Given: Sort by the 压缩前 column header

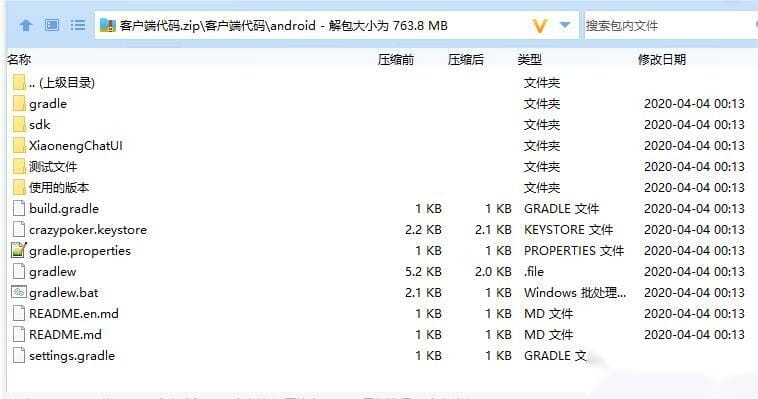Looking at the screenshot, I should coord(396,59).
